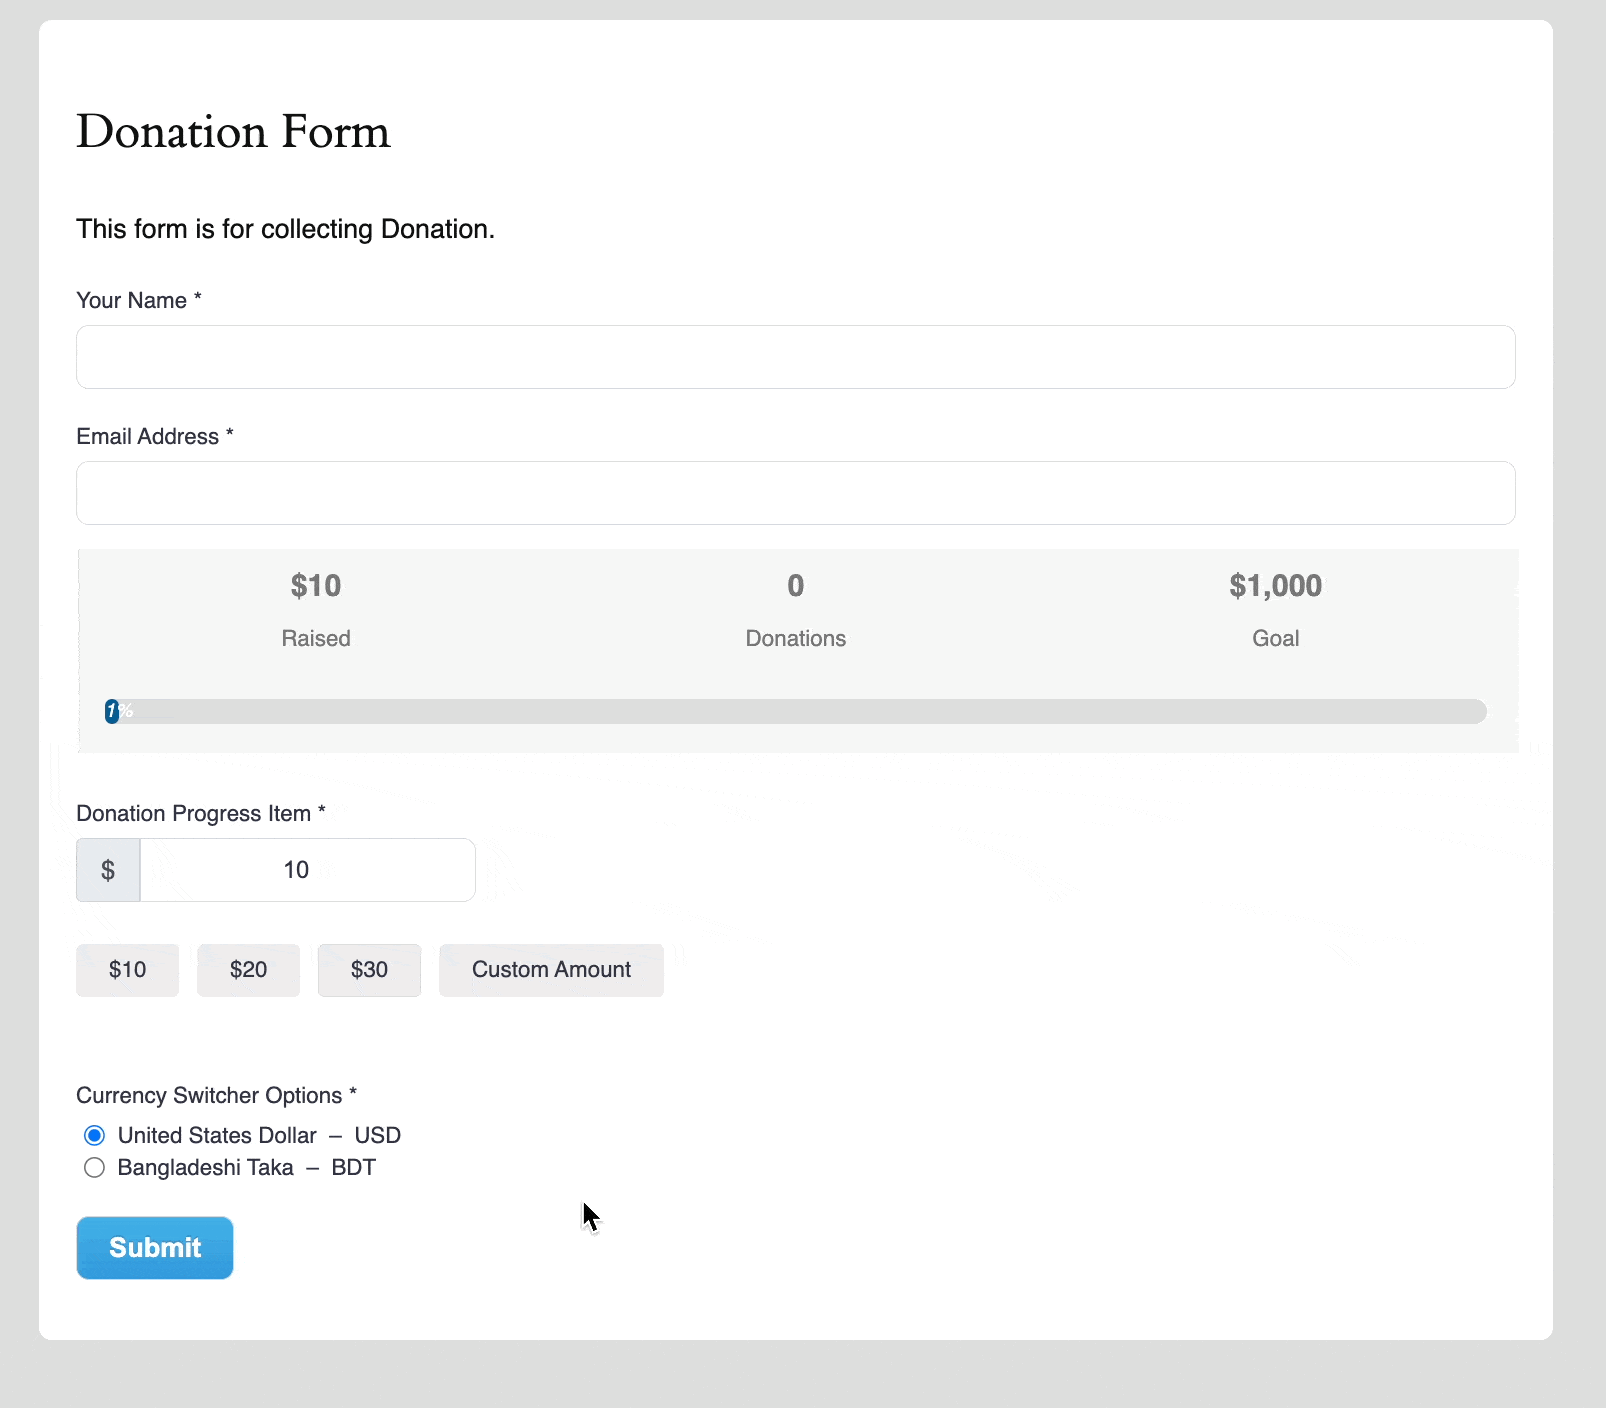
Task: Click the 1% progress indicator
Action: pyautogui.click(x=114, y=711)
